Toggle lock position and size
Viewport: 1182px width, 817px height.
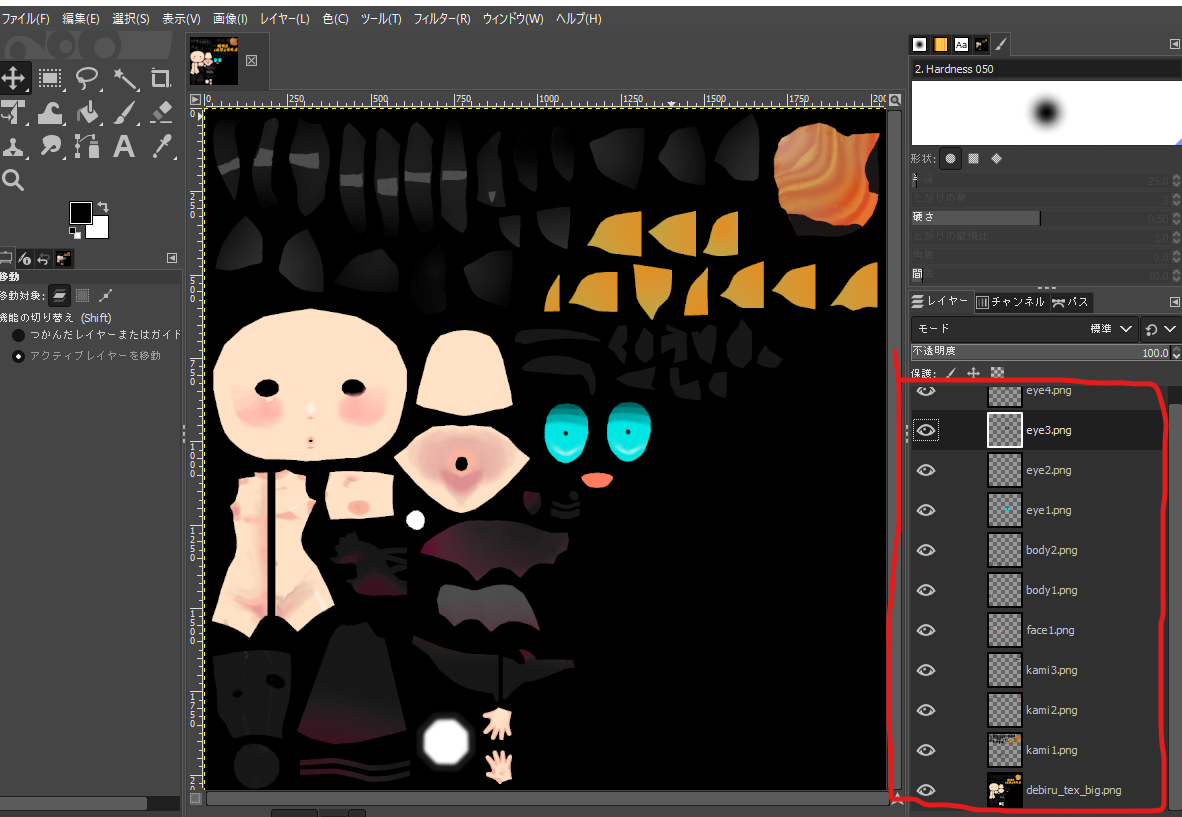974,372
